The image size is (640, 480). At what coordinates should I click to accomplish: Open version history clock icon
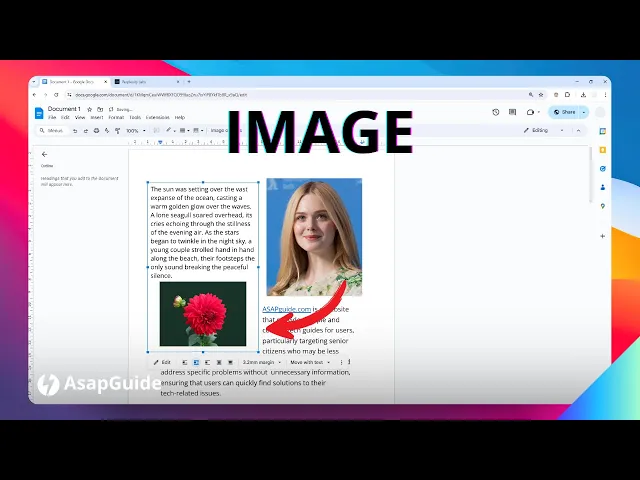coord(496,112)
